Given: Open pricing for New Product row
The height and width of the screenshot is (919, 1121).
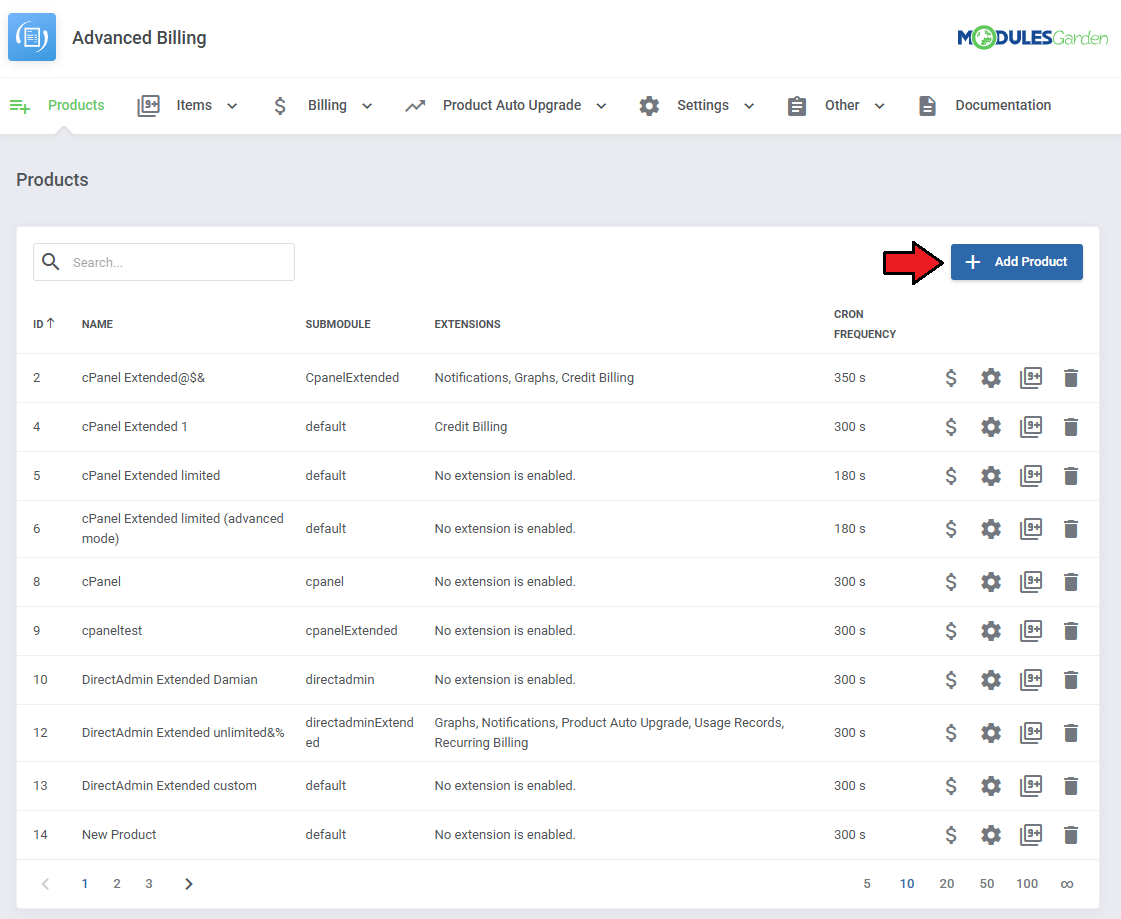Looking at the screenshot, I should point(950,835).
